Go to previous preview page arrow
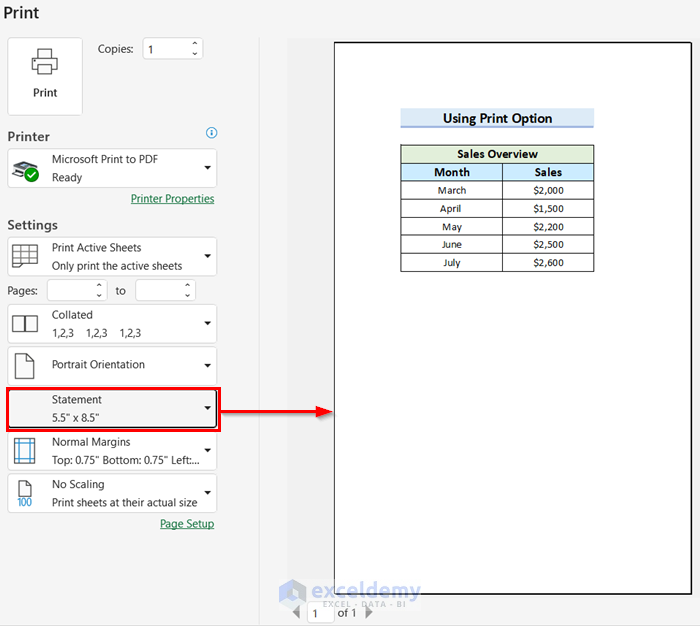 click(296, 612)
